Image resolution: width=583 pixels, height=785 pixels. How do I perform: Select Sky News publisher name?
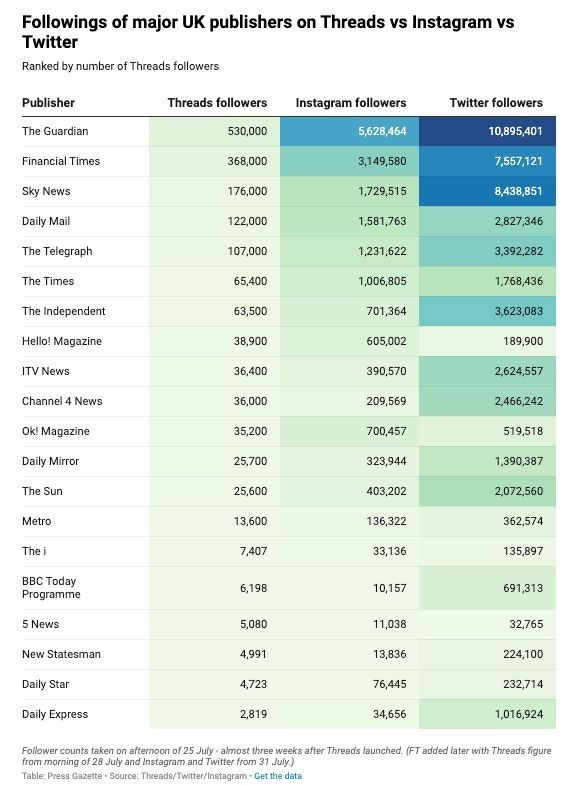46,191
